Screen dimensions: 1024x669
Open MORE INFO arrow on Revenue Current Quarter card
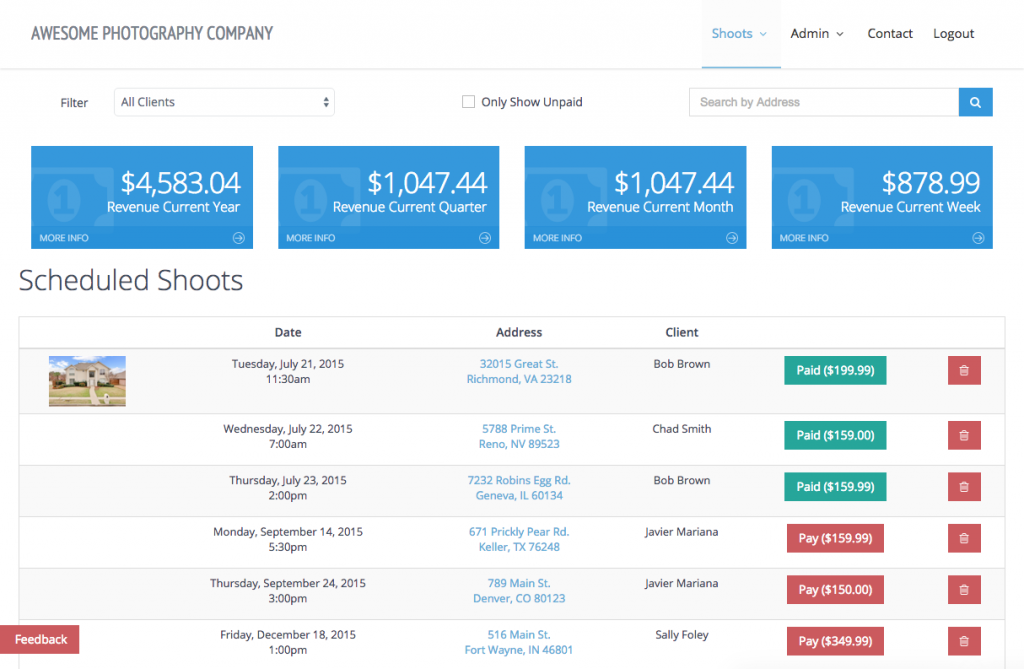point(484,238)
